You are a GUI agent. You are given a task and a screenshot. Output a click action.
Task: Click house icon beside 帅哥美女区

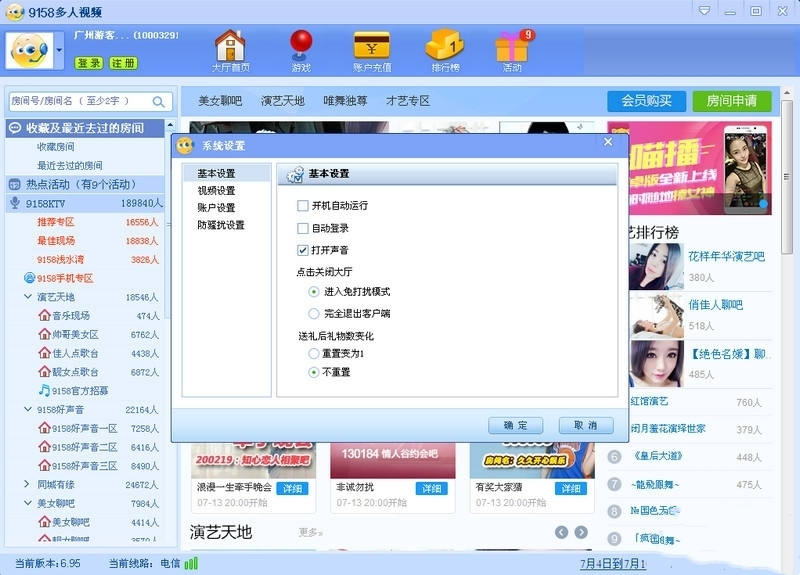44,334
